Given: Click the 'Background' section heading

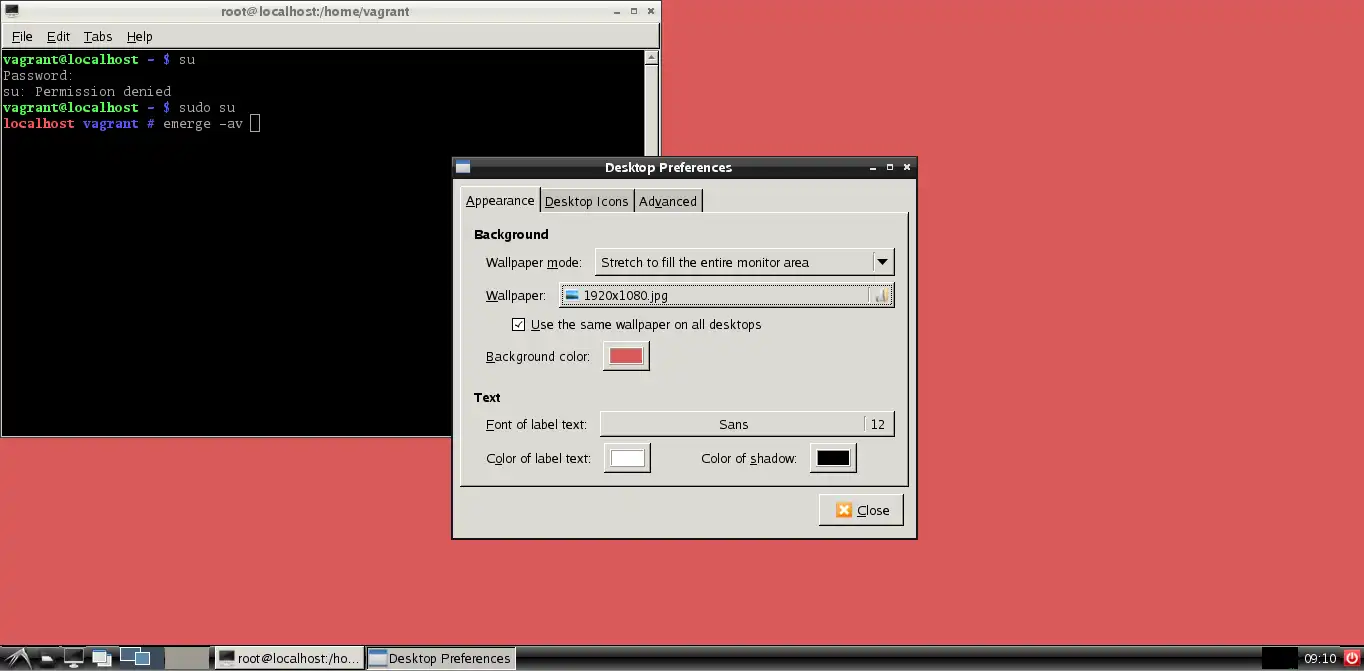Looking at the screenshot, I should click(511, 234).
